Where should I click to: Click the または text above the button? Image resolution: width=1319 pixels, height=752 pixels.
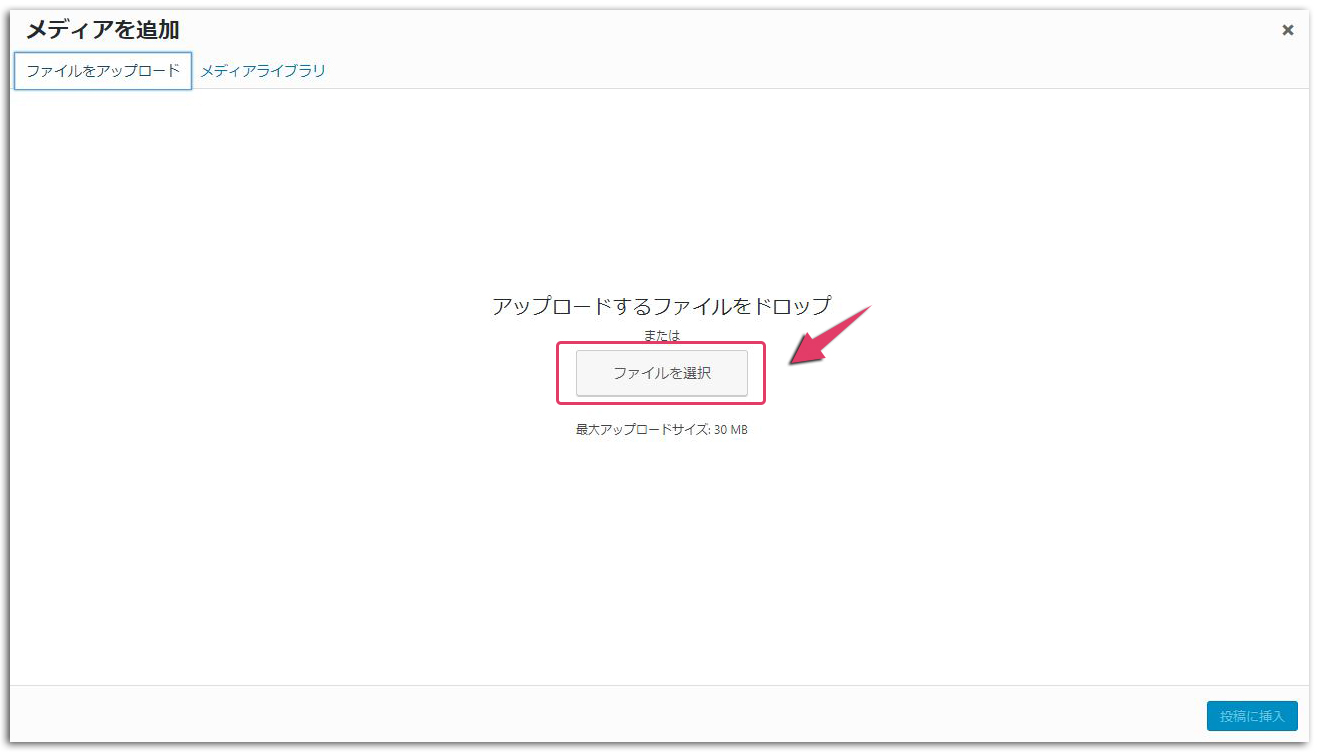click(661, 336)
